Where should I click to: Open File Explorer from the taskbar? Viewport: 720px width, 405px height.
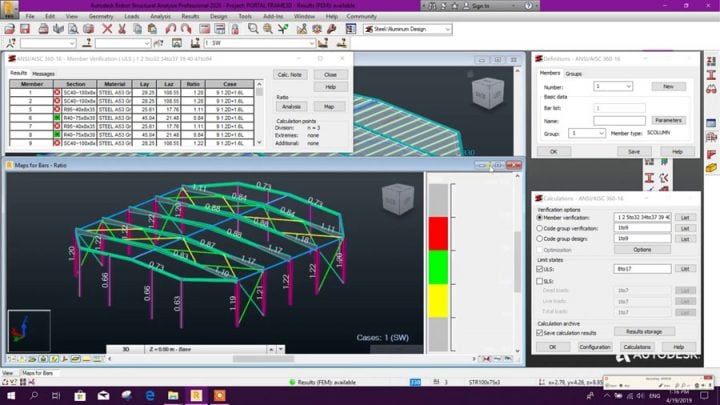tap(173, 395)
